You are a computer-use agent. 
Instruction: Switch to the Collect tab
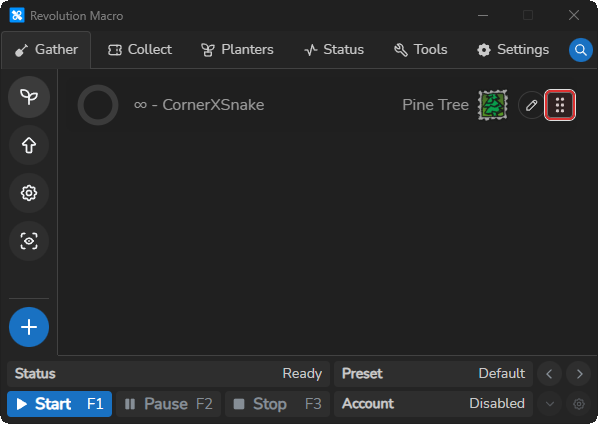[x=140, y=50]
